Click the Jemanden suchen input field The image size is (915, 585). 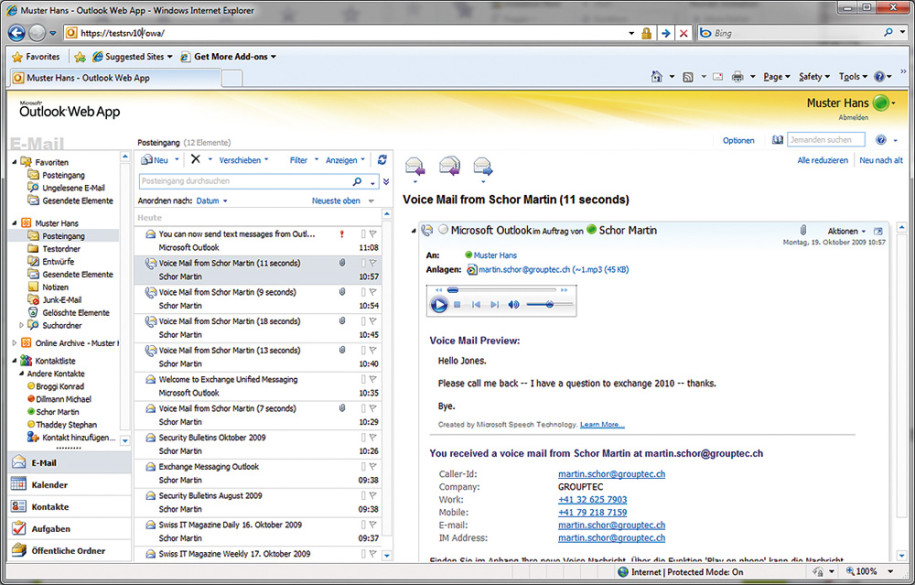pyautogui.click(x=826, y=140)
